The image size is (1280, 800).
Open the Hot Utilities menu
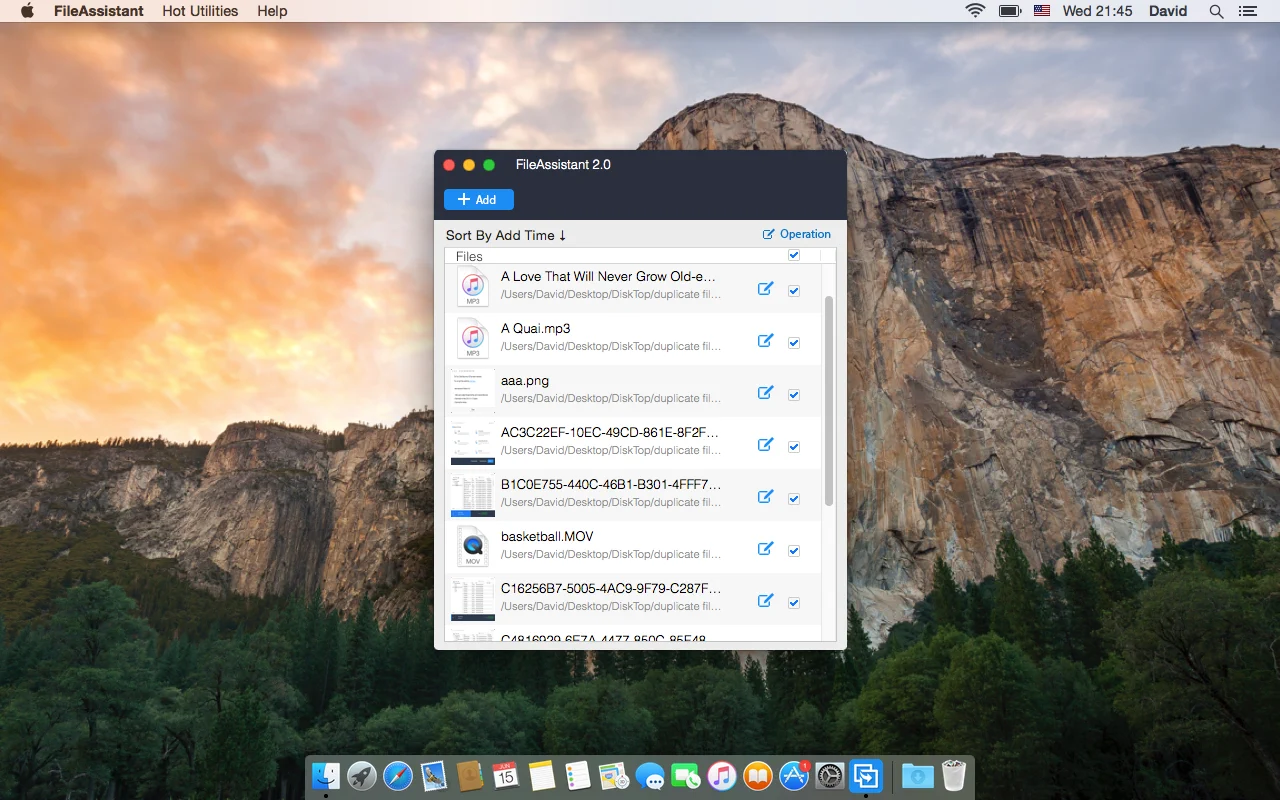pos(199,11)
